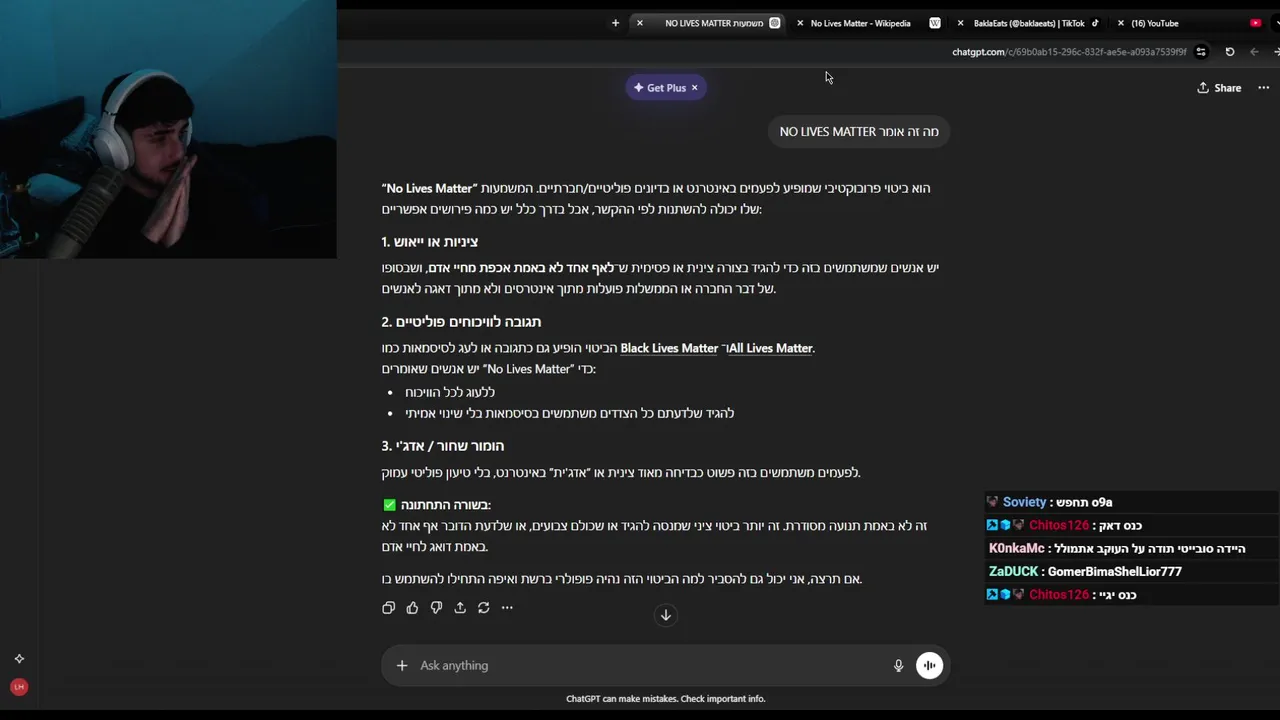Click the chatgpt.com address bar URL
This screenshot has height=720, width=1280.
[x=1069, y=52]
